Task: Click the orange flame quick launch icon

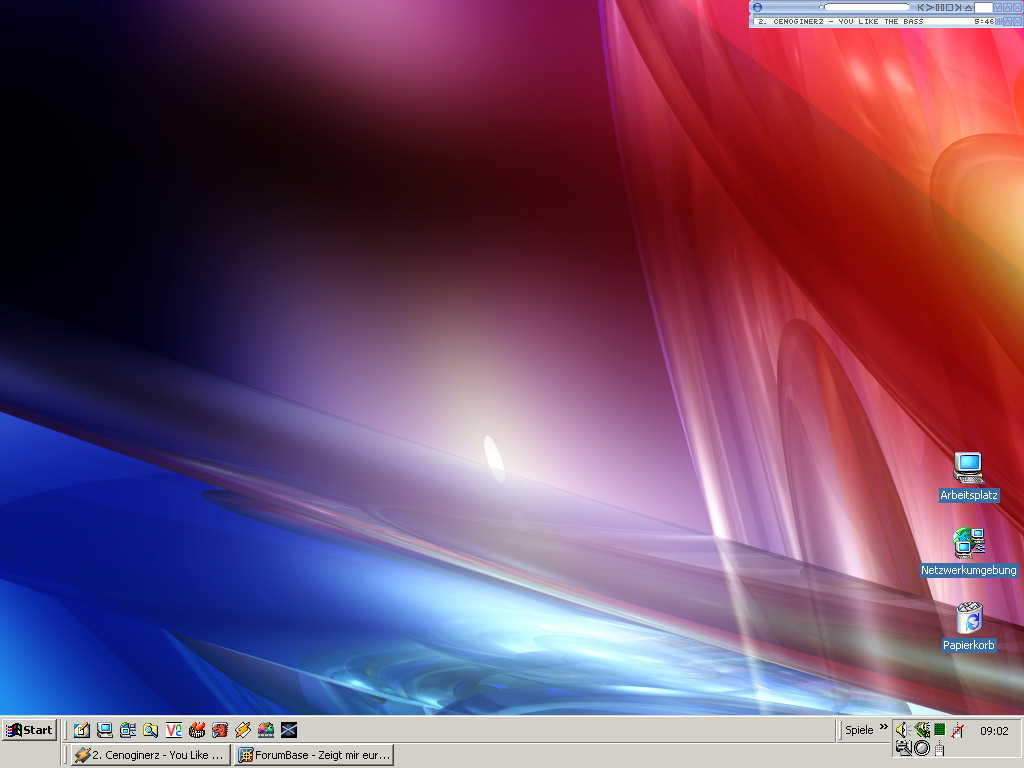Action: [197, 730]
